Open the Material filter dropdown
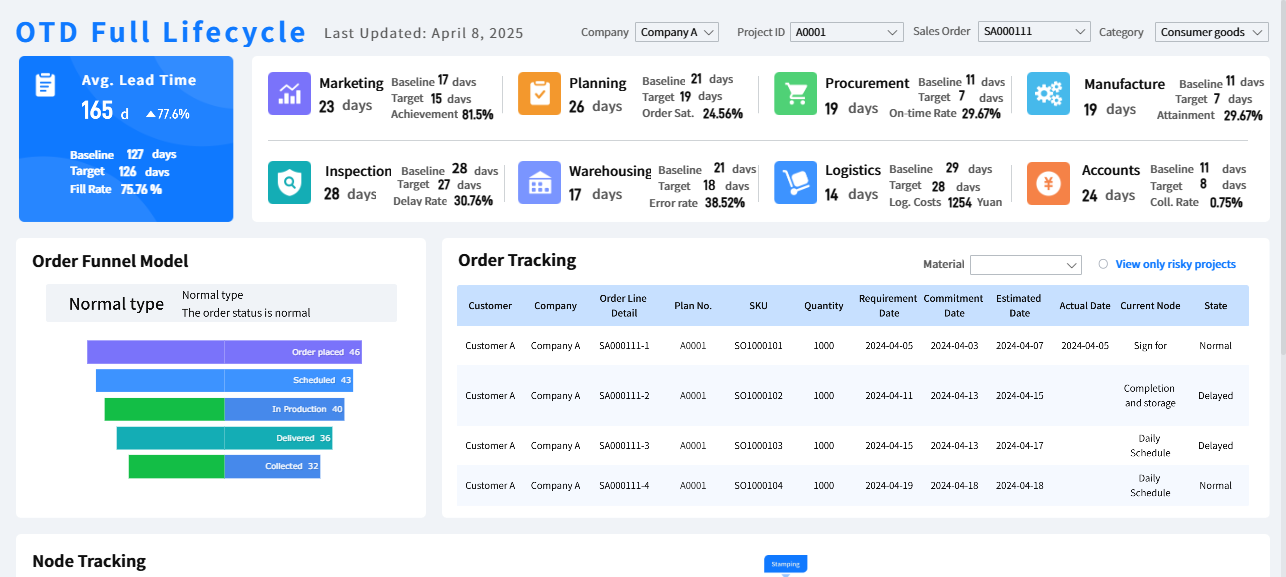This screenshot has width=1286, height=577. (1025, 265)
